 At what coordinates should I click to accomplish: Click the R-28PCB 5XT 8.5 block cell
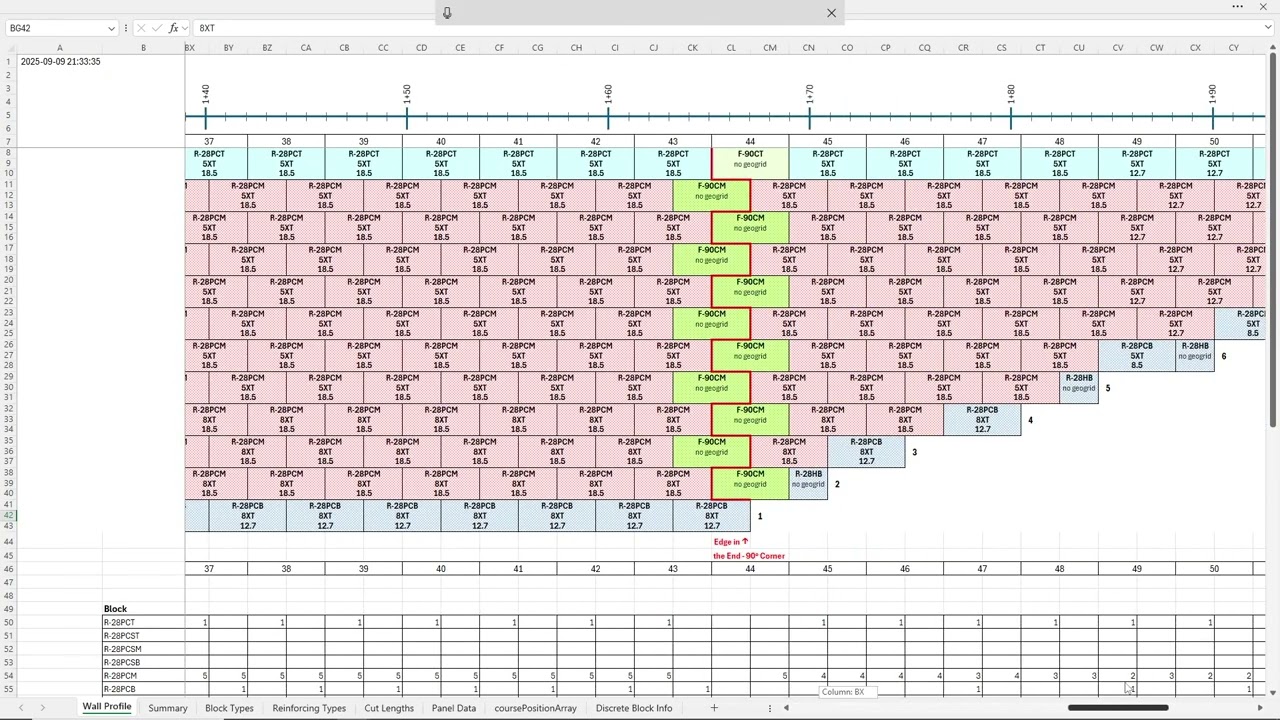pos(1137,355)
